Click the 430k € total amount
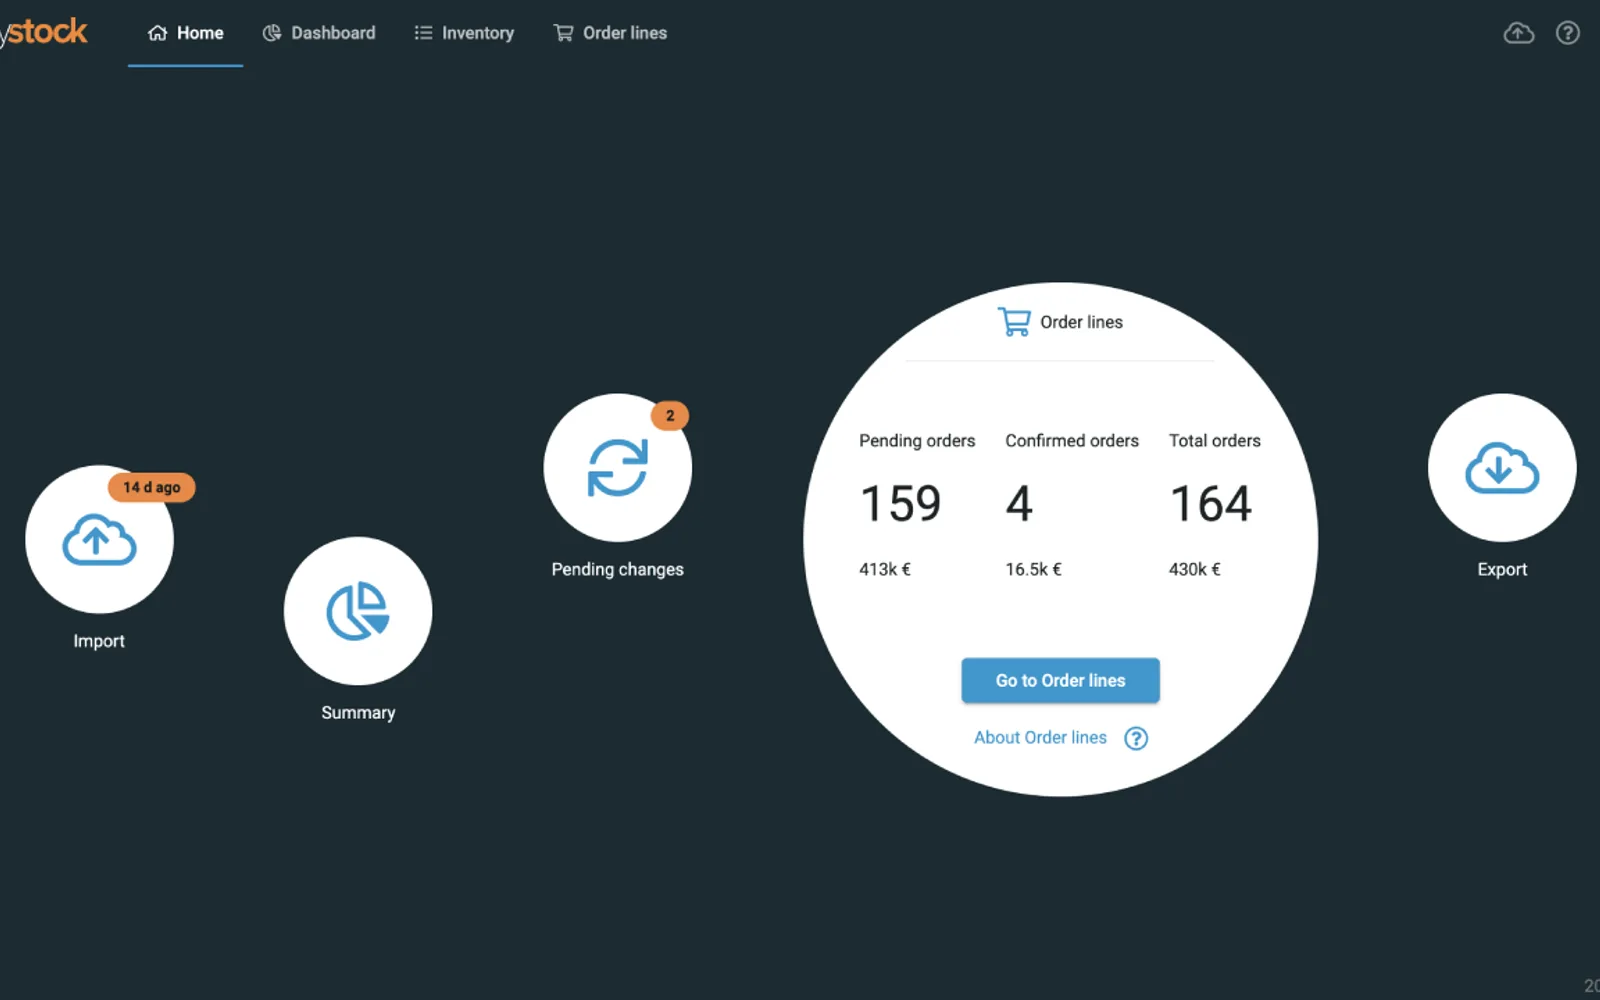 (1195, 569)
